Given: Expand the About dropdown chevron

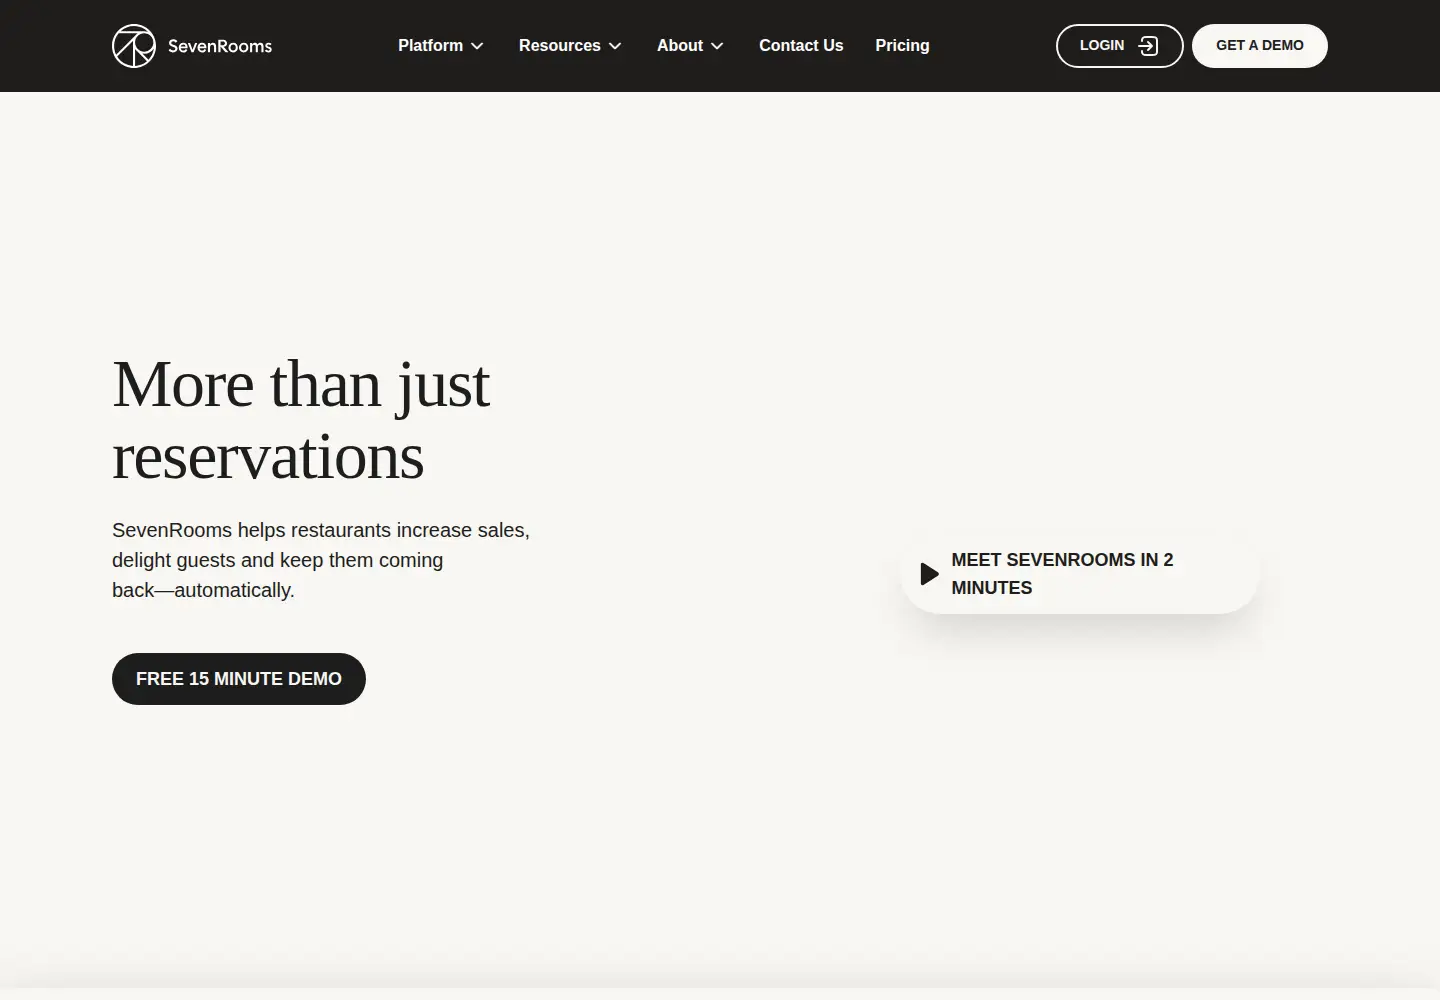Looking at the screenshot, I should tap(717, 46).
